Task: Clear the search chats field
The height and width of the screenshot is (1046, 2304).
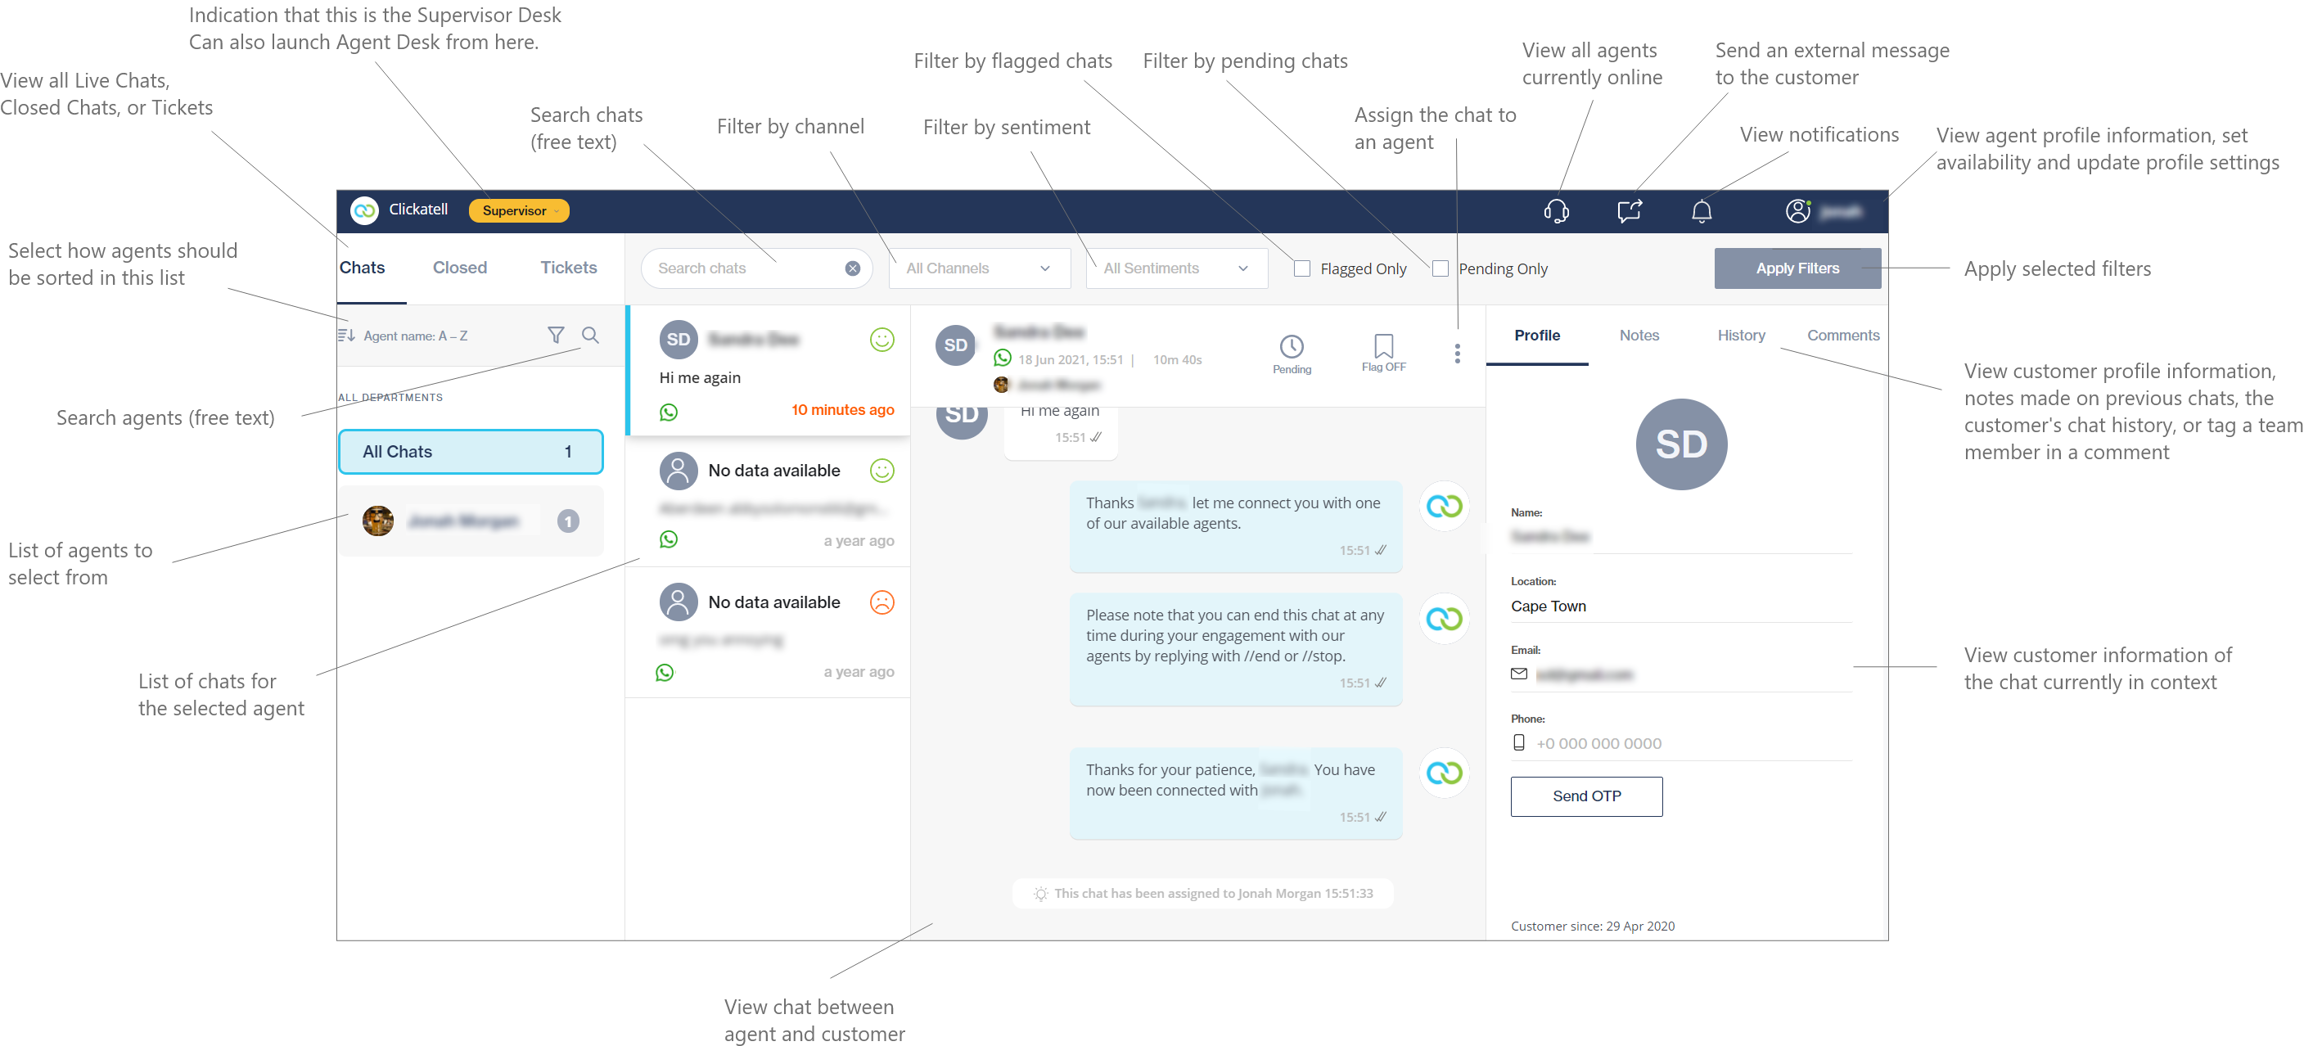Action: point(852,269)
